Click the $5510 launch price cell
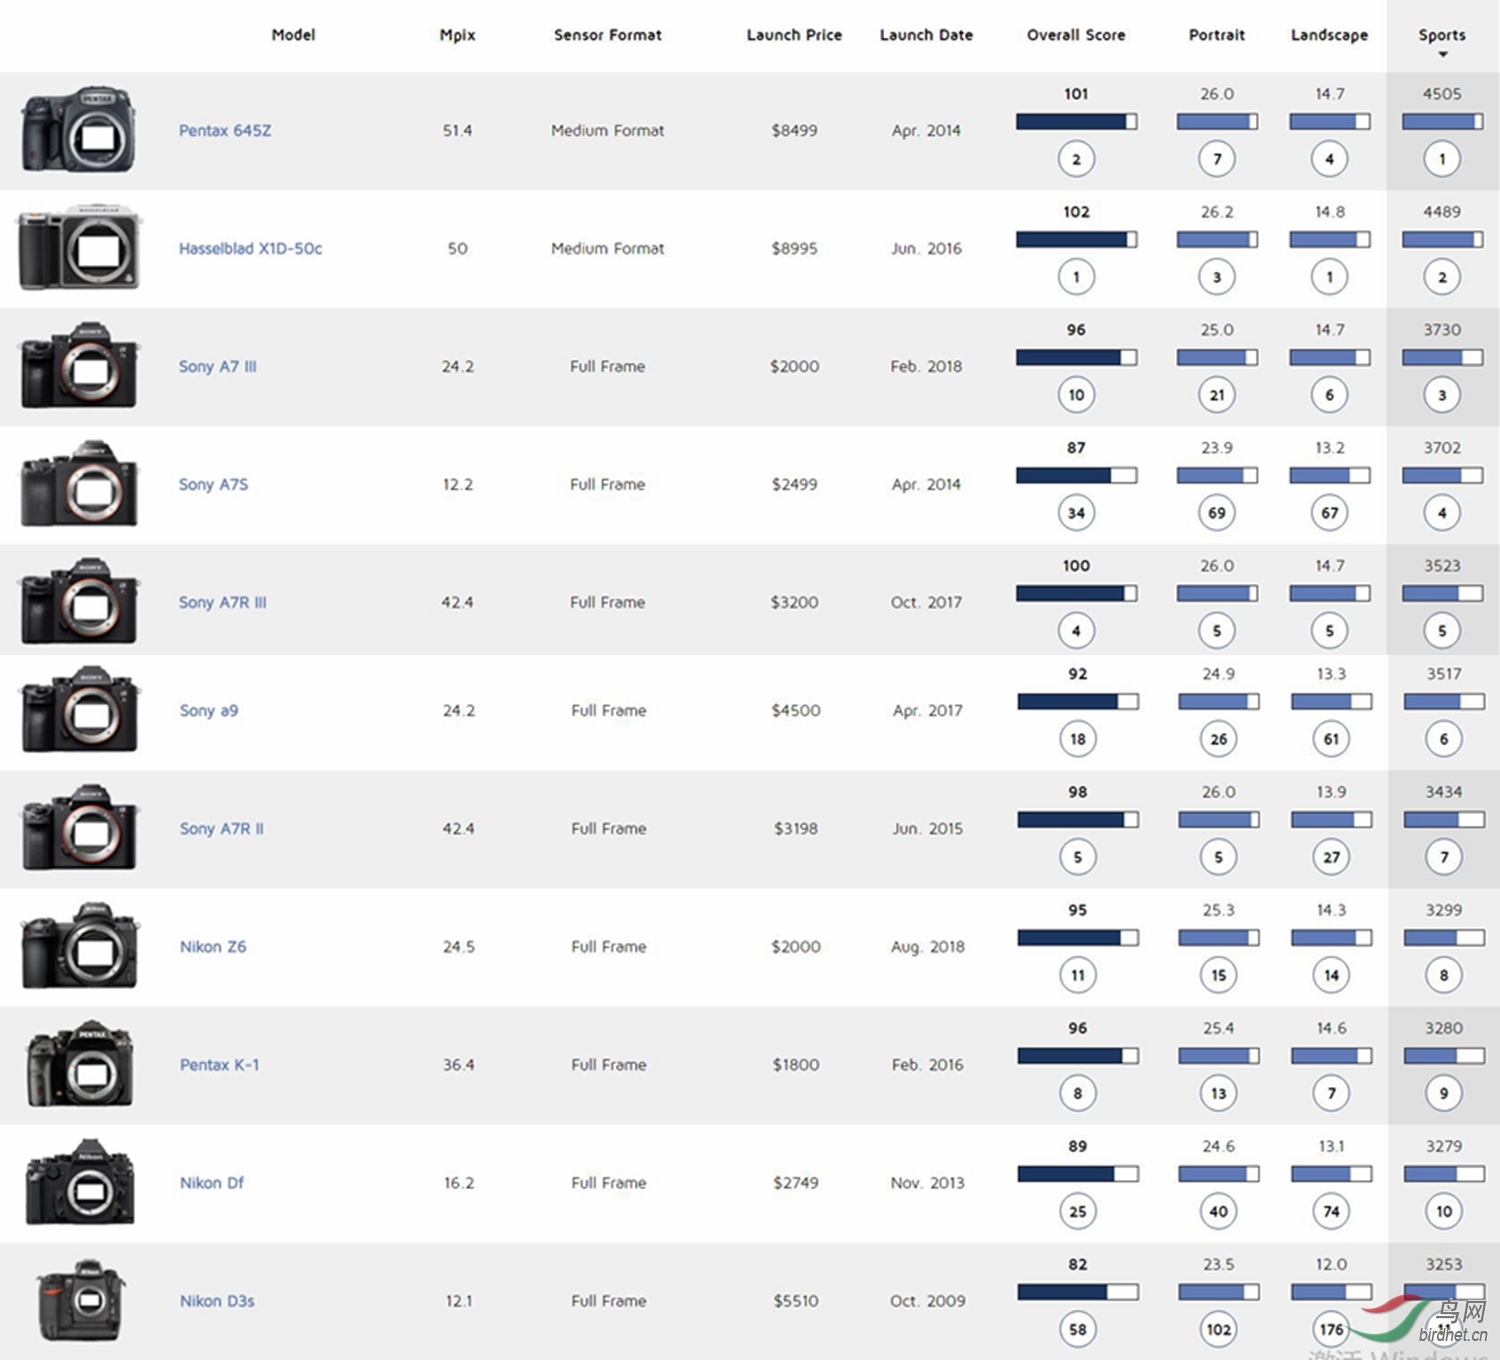Image resolution: width=1500 pixels, height=1360 pixels. click(796, 1300)
